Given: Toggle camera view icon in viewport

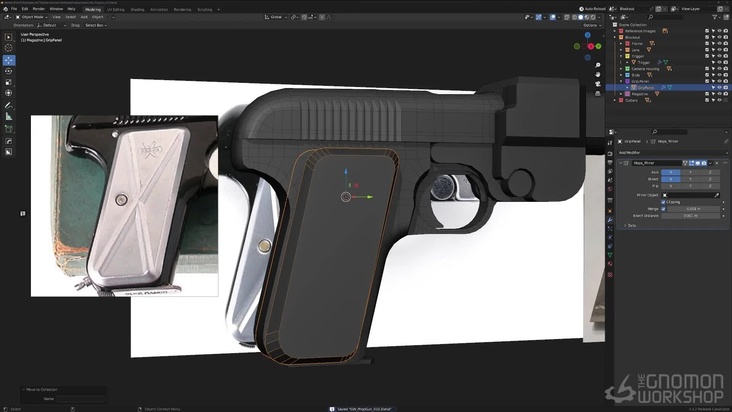Looking at the screenshot, I should tap(598, 84).
